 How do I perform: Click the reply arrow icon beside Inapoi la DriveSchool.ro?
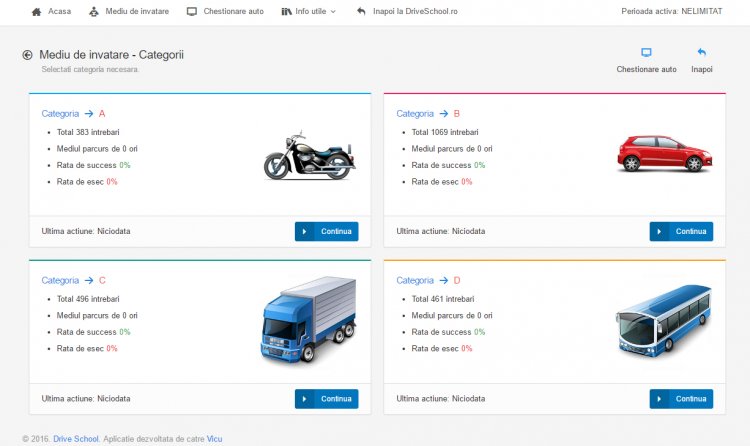361,11
